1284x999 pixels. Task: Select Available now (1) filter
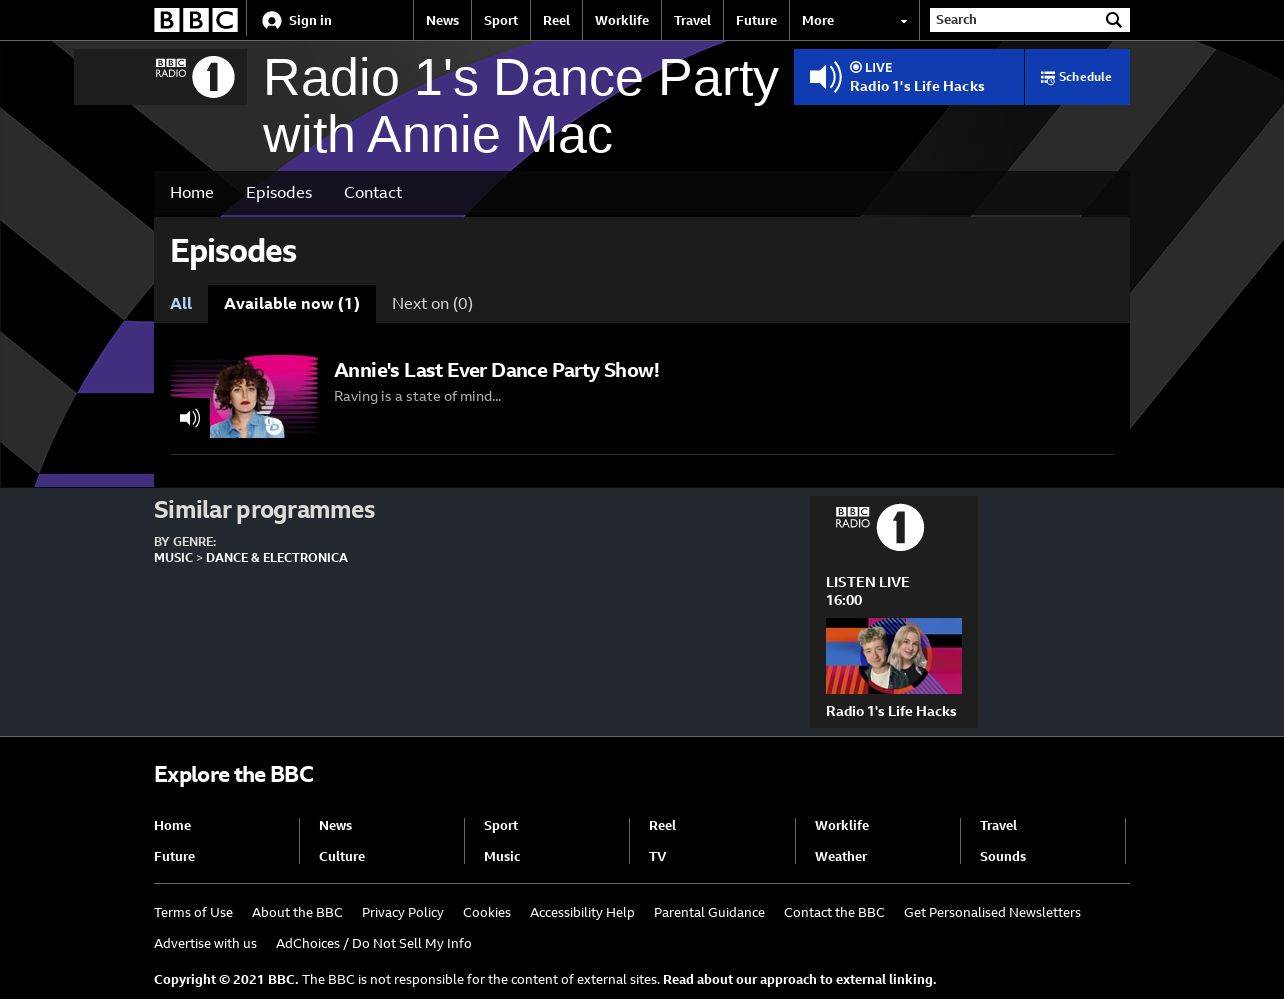292,303
